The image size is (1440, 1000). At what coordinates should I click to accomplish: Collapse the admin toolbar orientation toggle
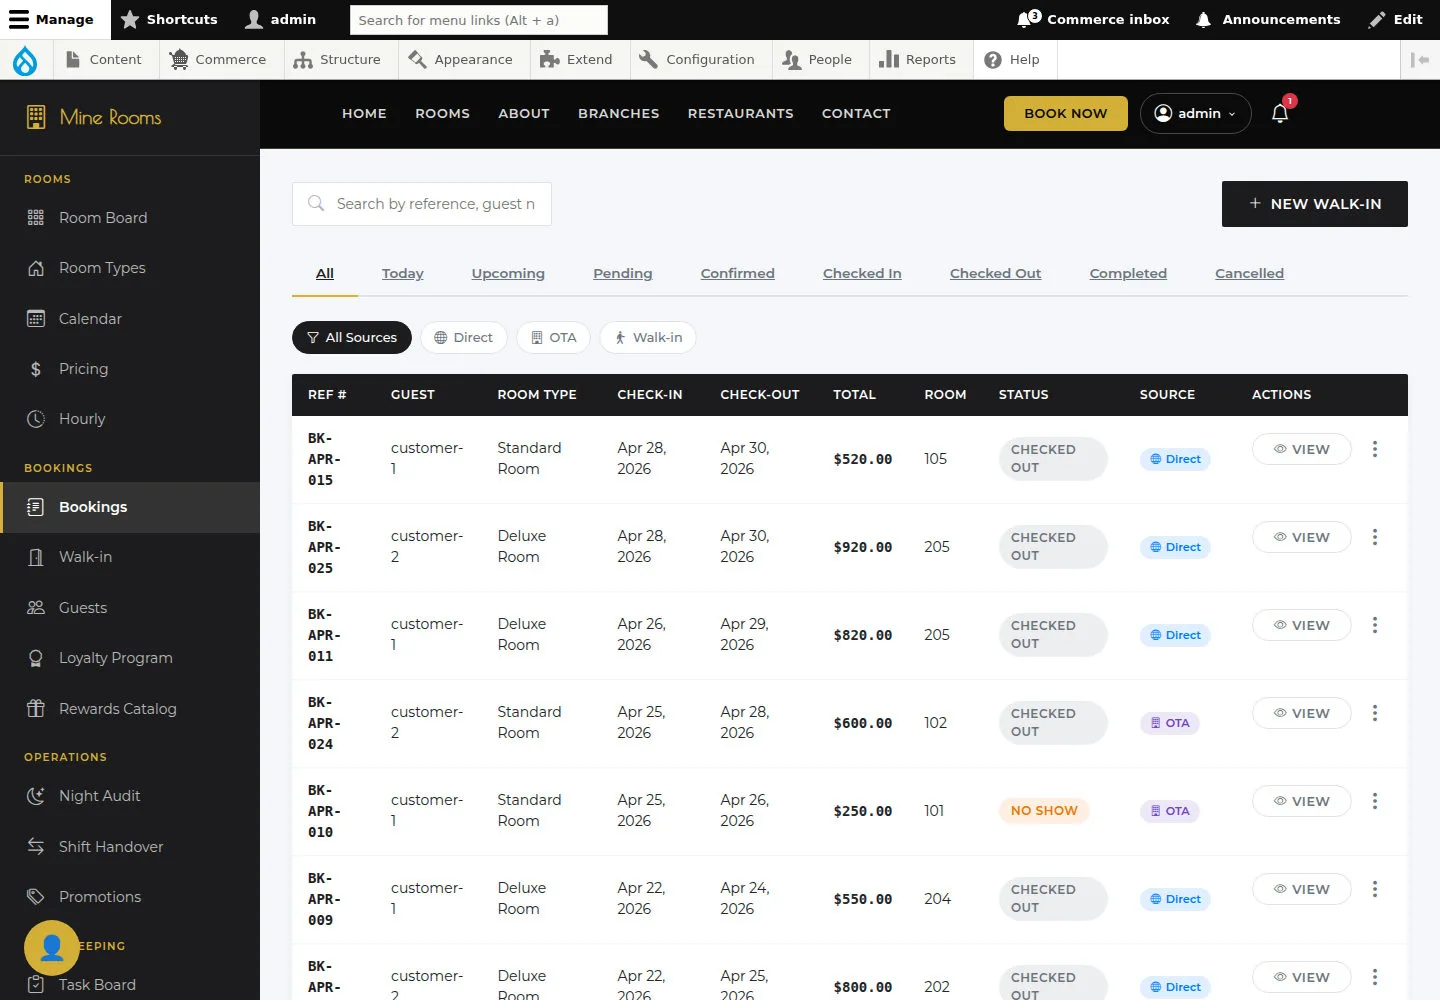click(x=1419, y=60)
